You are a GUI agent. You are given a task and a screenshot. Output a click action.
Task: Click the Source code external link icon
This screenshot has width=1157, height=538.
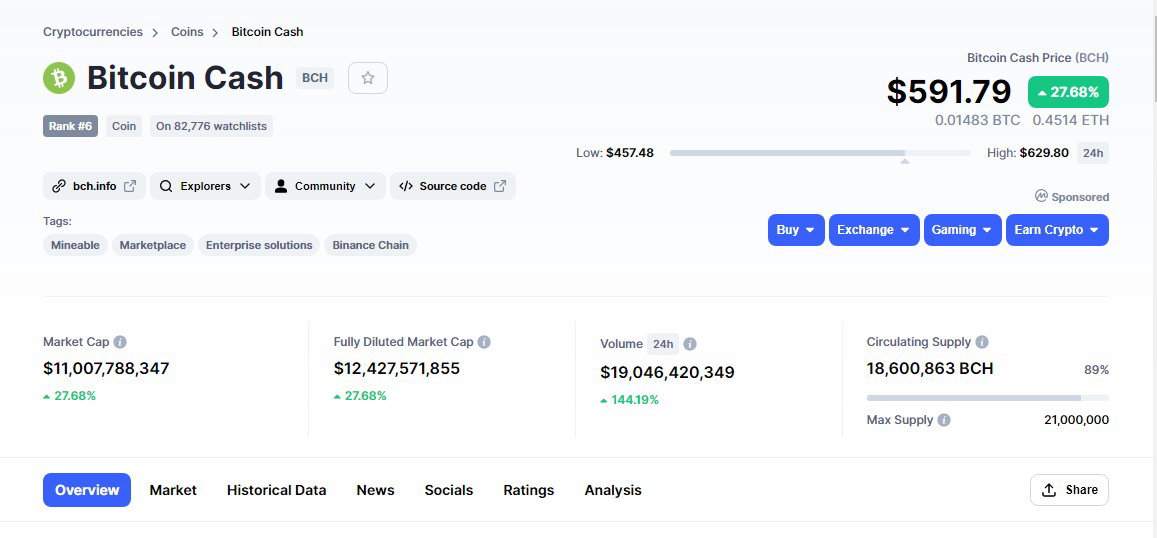point(500,186)
